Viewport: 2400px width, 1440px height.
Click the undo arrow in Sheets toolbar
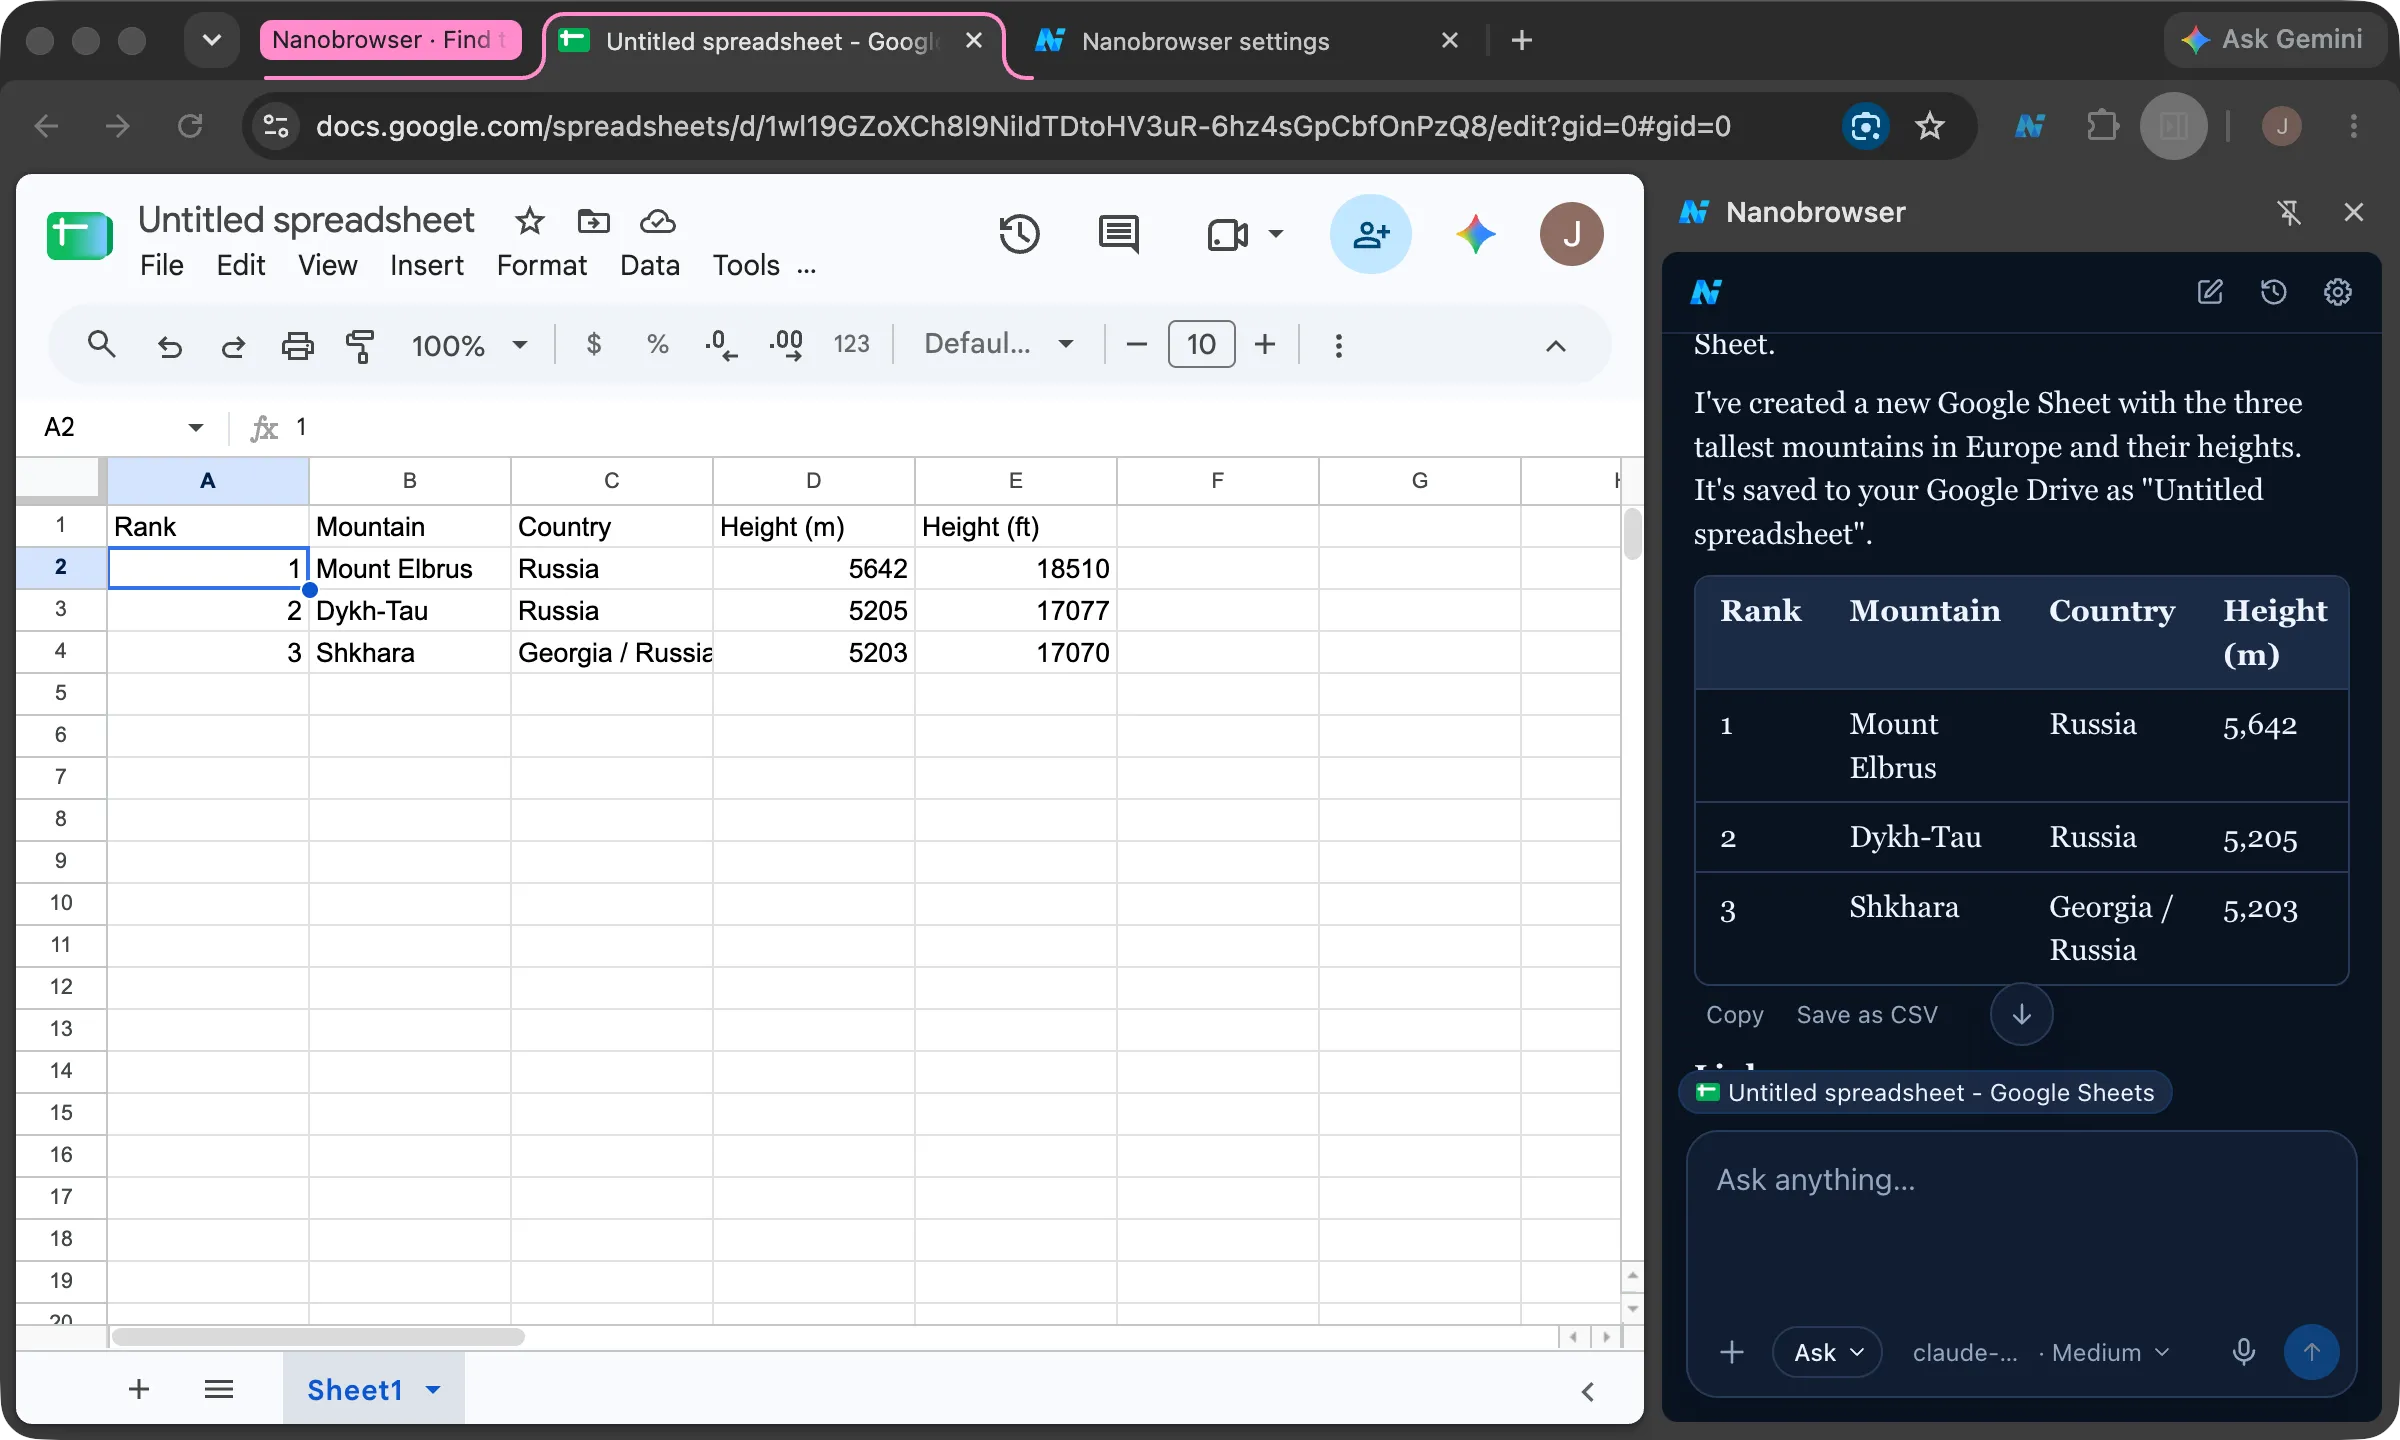click(x=170, y=346)
